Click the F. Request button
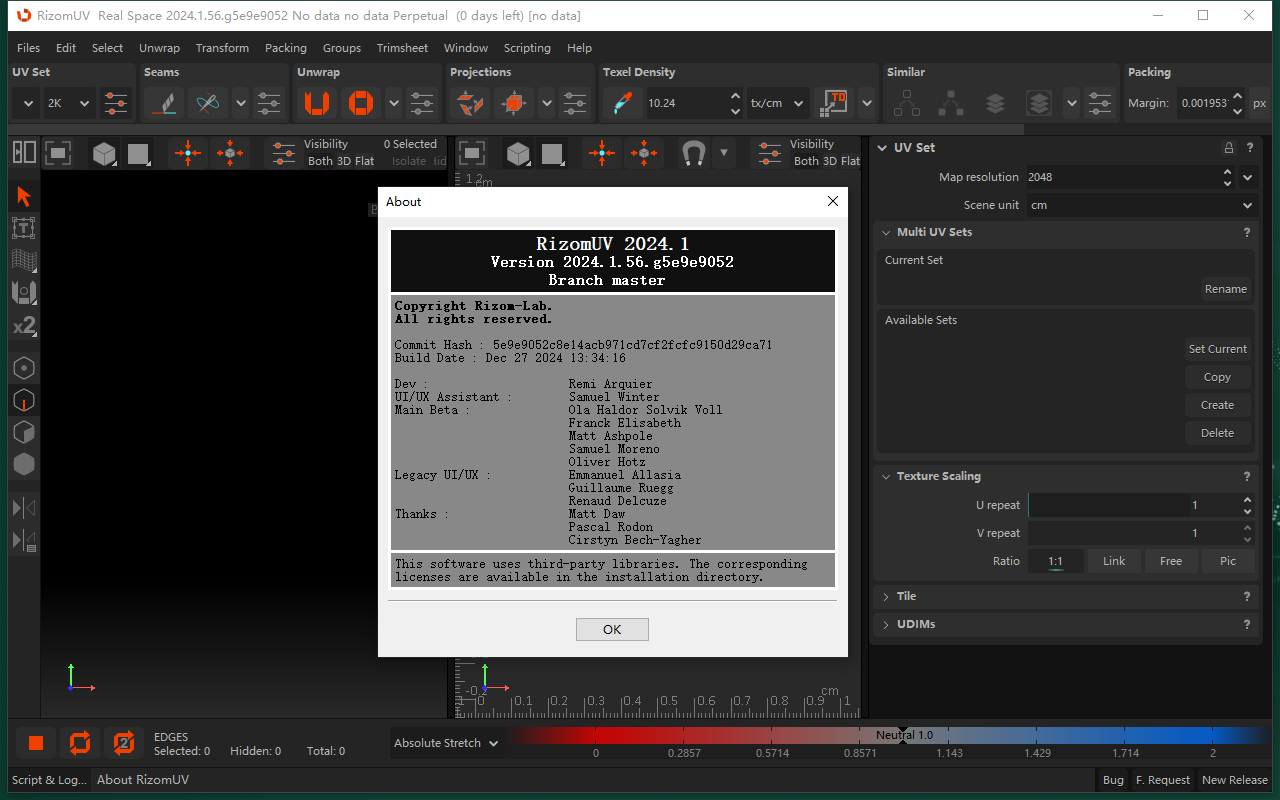This screenshot has width=1280, height=800. click(x=1163, y=780)
